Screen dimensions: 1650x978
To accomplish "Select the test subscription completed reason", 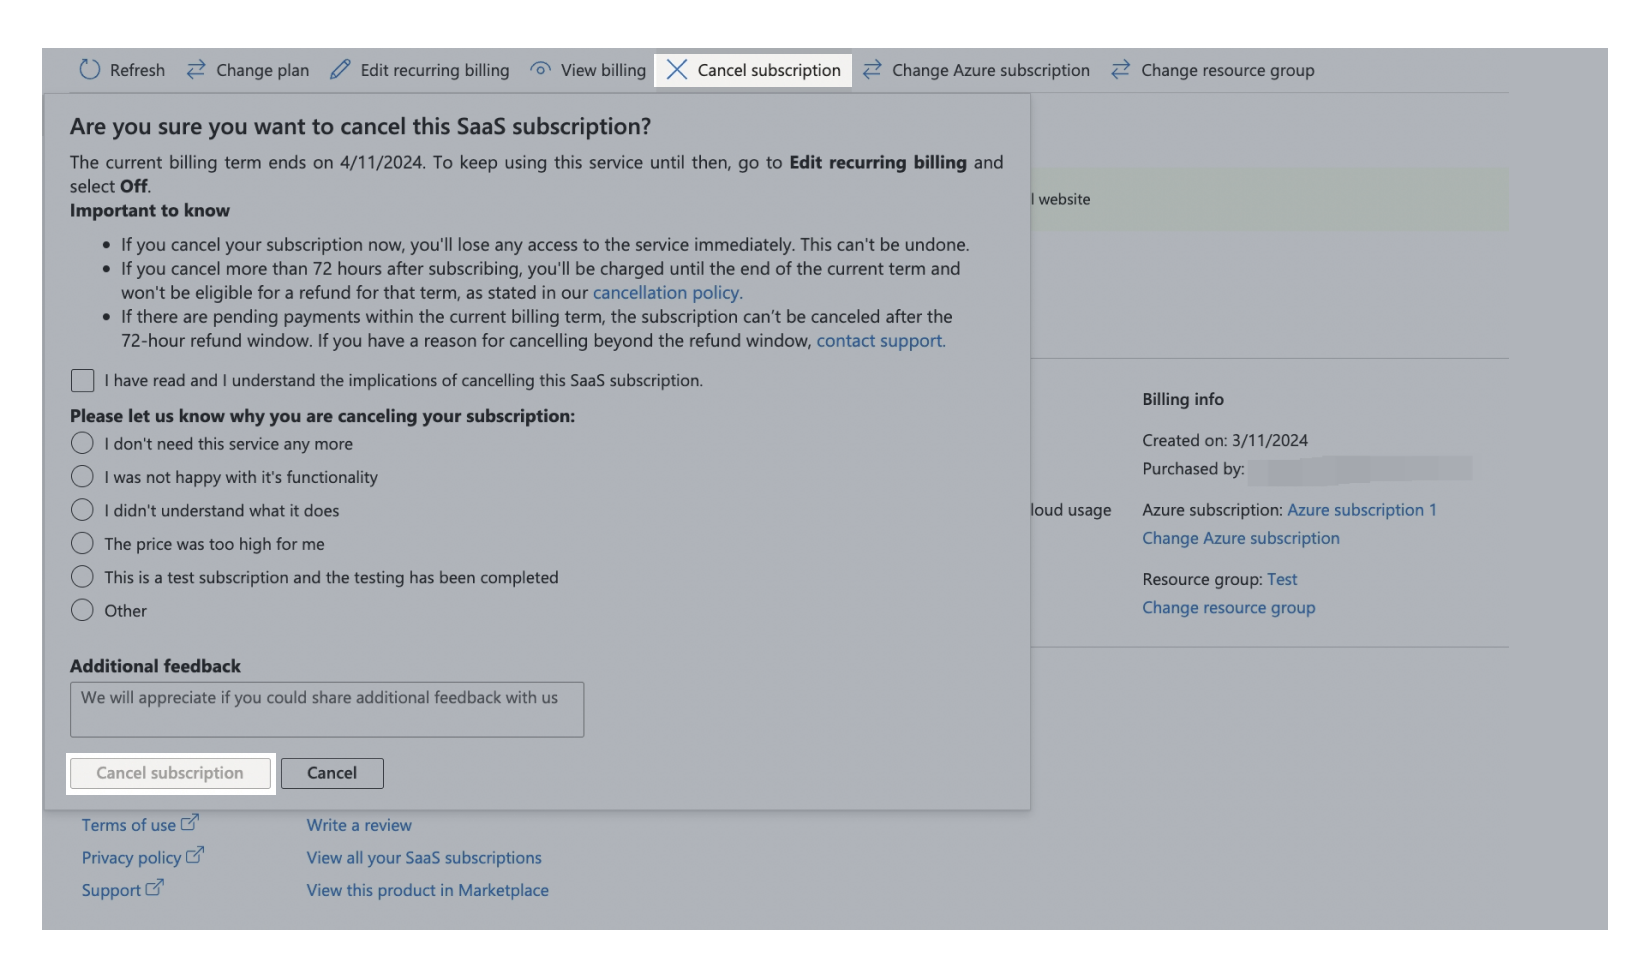I will click(83, 576).
